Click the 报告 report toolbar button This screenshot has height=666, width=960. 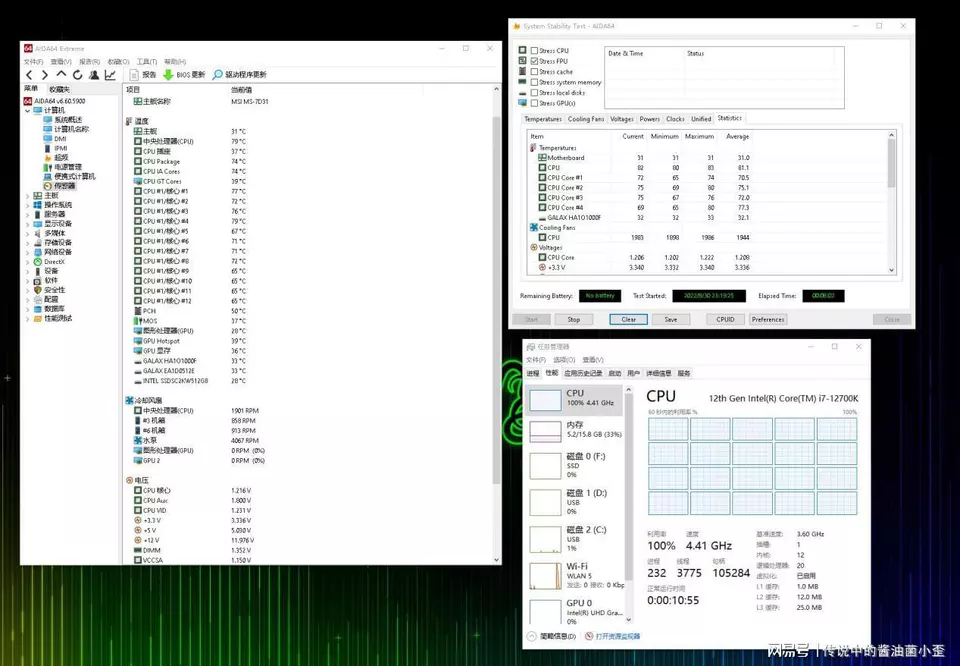pos(143,75)
